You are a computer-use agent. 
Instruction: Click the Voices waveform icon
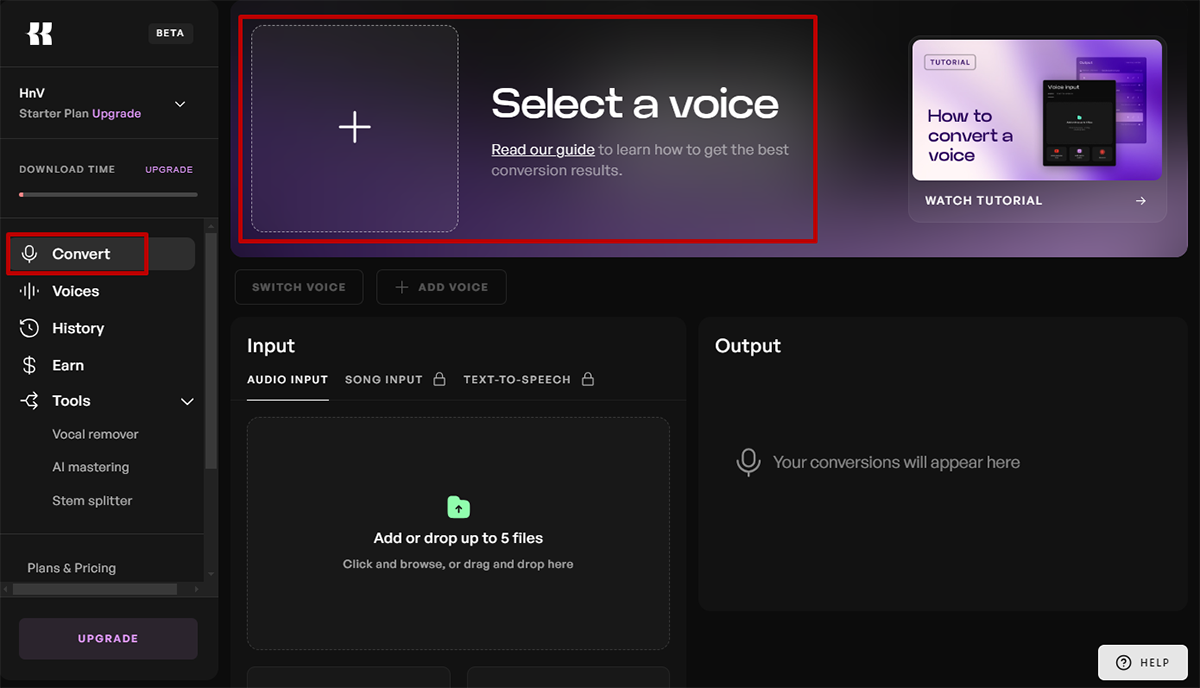pos(30,291)
